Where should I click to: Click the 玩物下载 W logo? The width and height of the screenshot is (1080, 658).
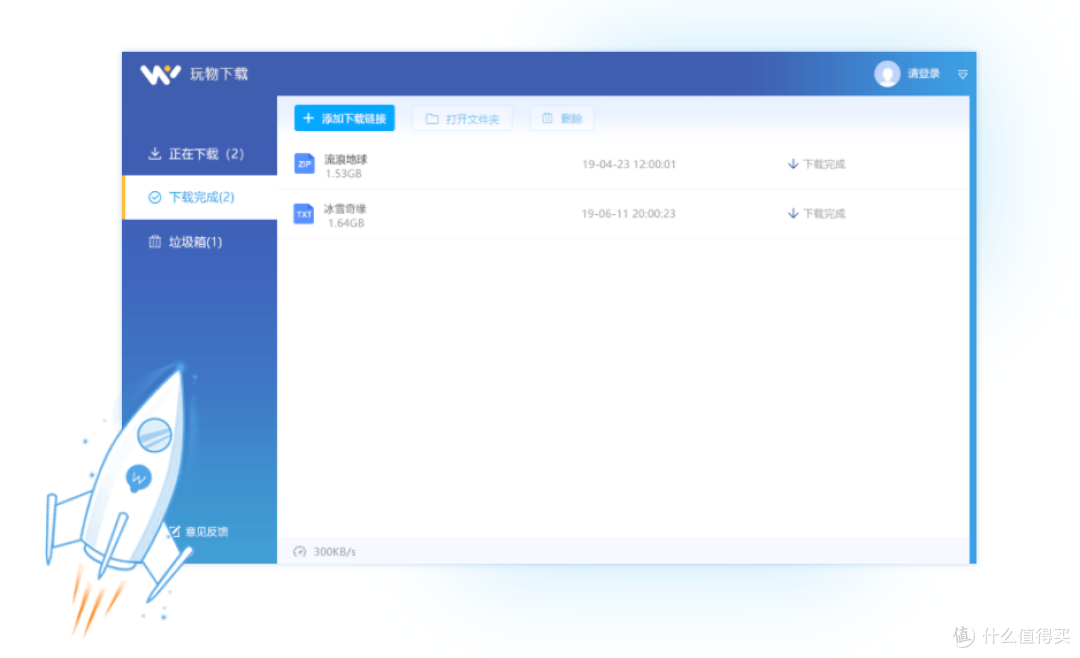(x=160, y=74)
